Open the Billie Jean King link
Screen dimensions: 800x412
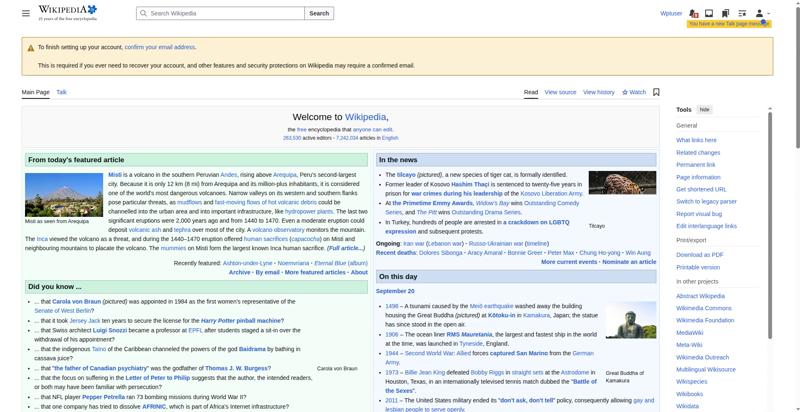click(429, 372)
